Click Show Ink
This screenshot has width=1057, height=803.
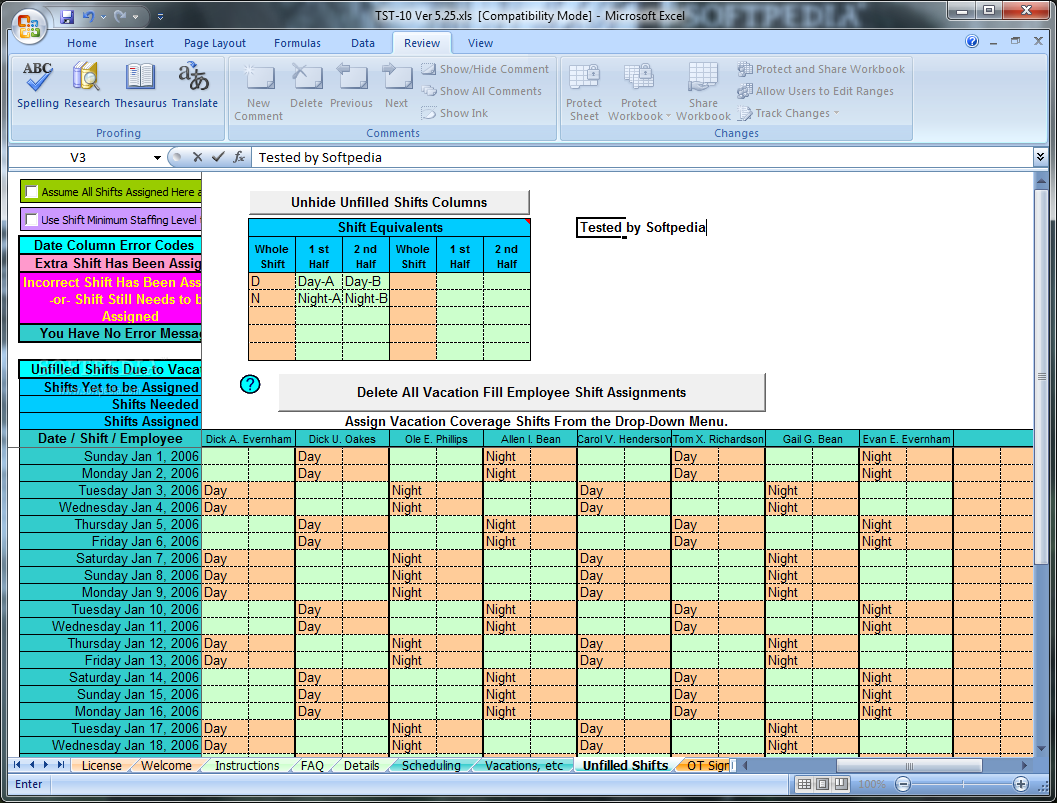coord(454,113)
